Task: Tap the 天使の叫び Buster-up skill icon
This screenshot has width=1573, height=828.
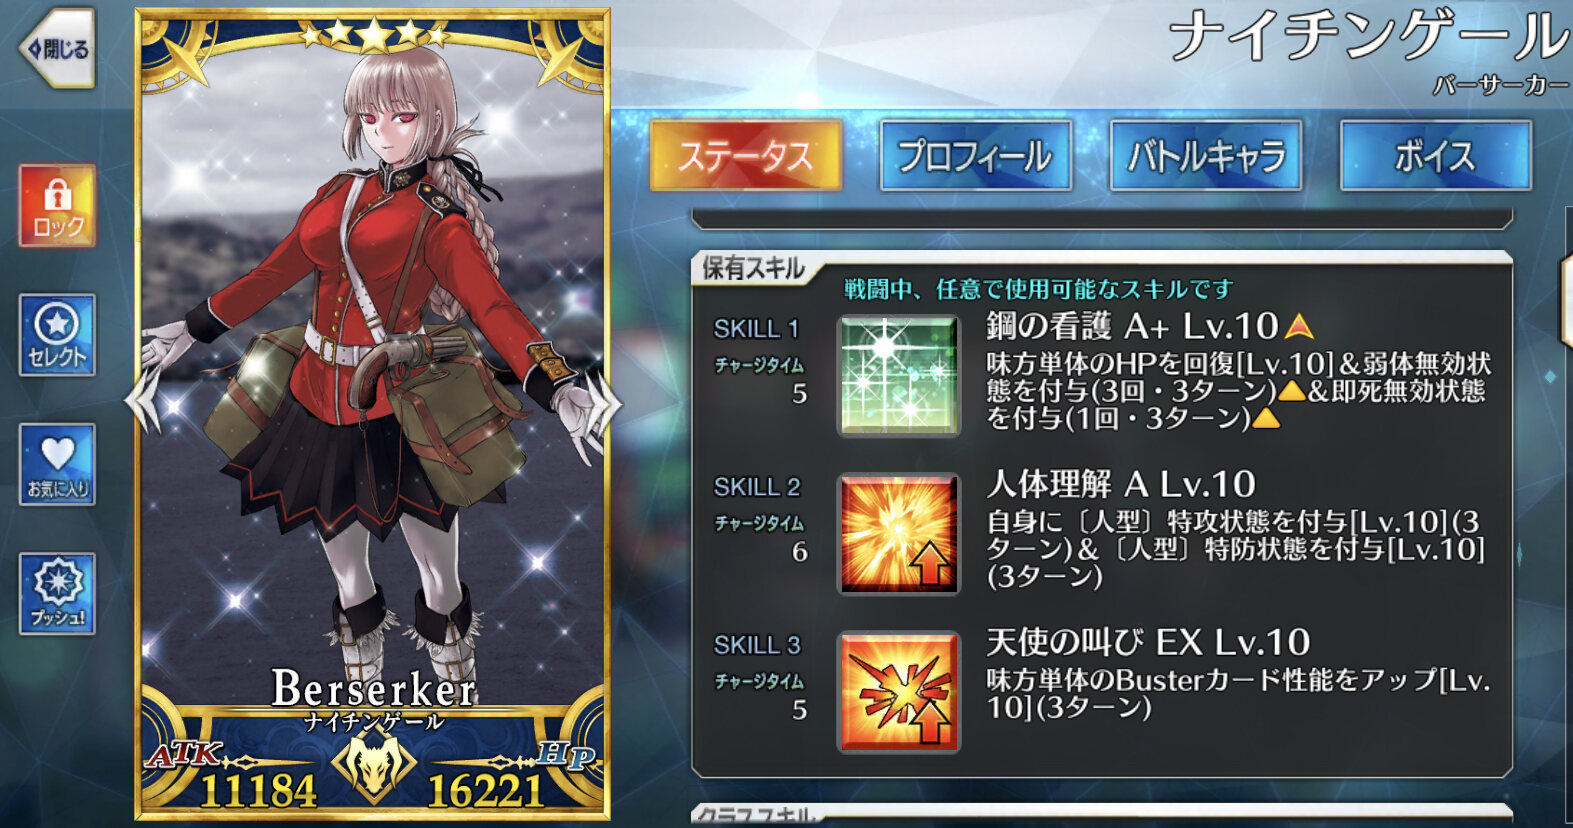Action: point(898,692)
